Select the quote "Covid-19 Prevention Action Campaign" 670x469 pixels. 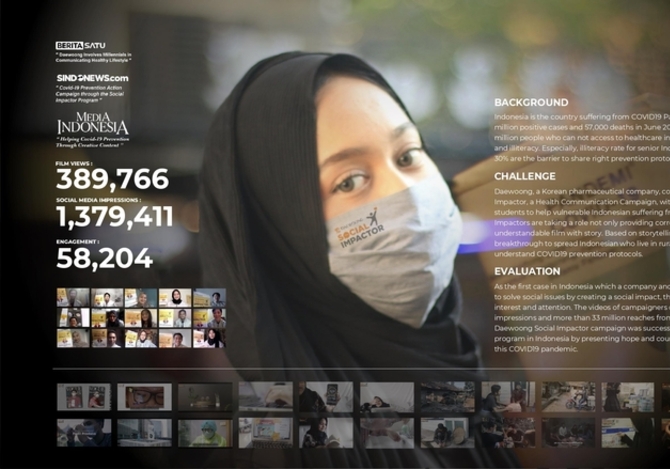pos(90,94)
